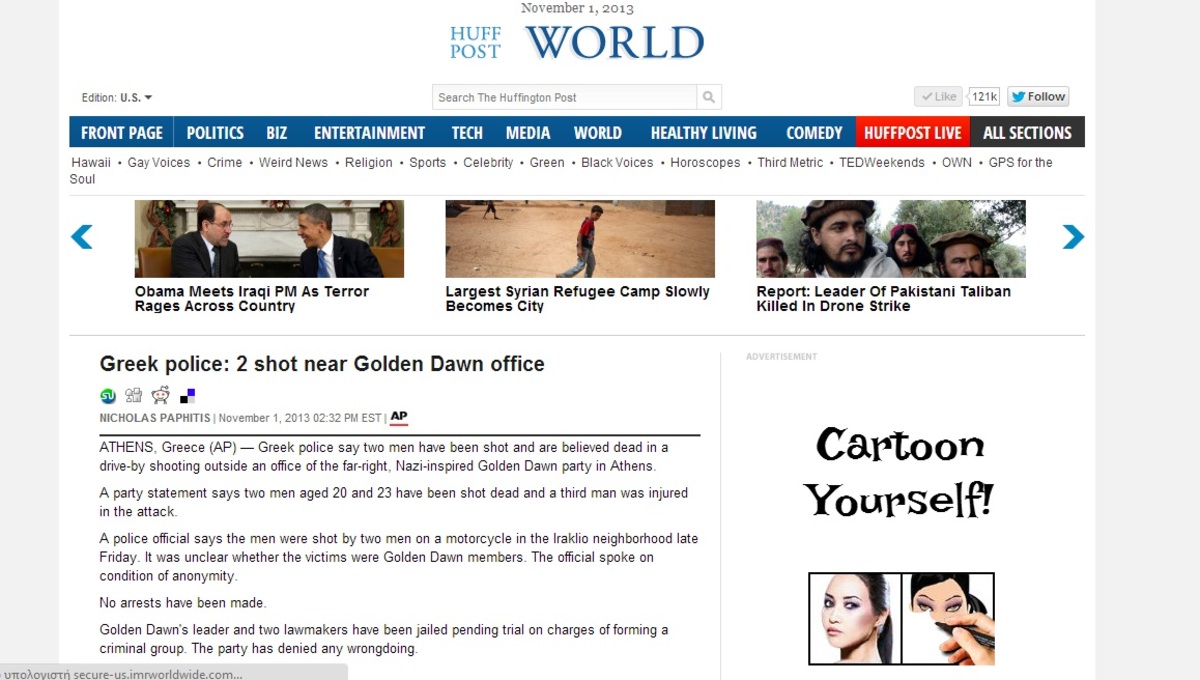Viewport: 1200px width, 680px height.
Task: Open the Black Voices link
Action: tap(617, 163)
